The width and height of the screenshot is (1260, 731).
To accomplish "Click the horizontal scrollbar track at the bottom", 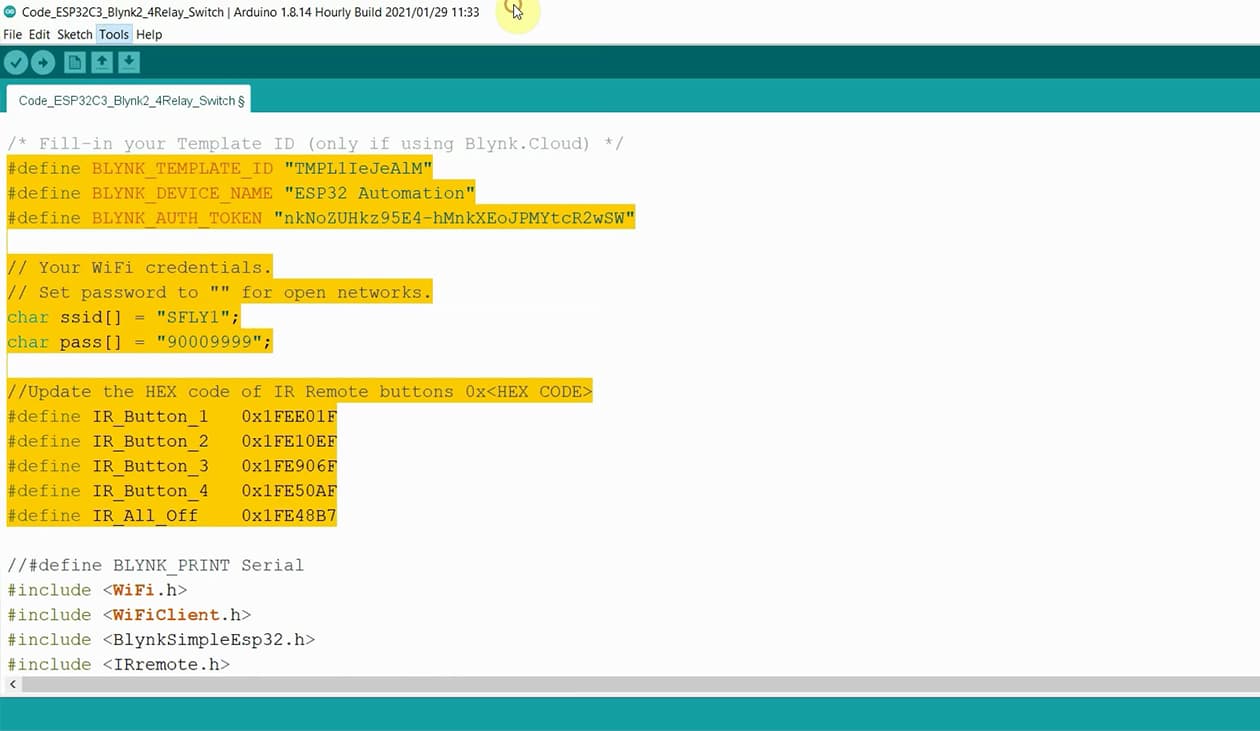I will coord(600,684).
